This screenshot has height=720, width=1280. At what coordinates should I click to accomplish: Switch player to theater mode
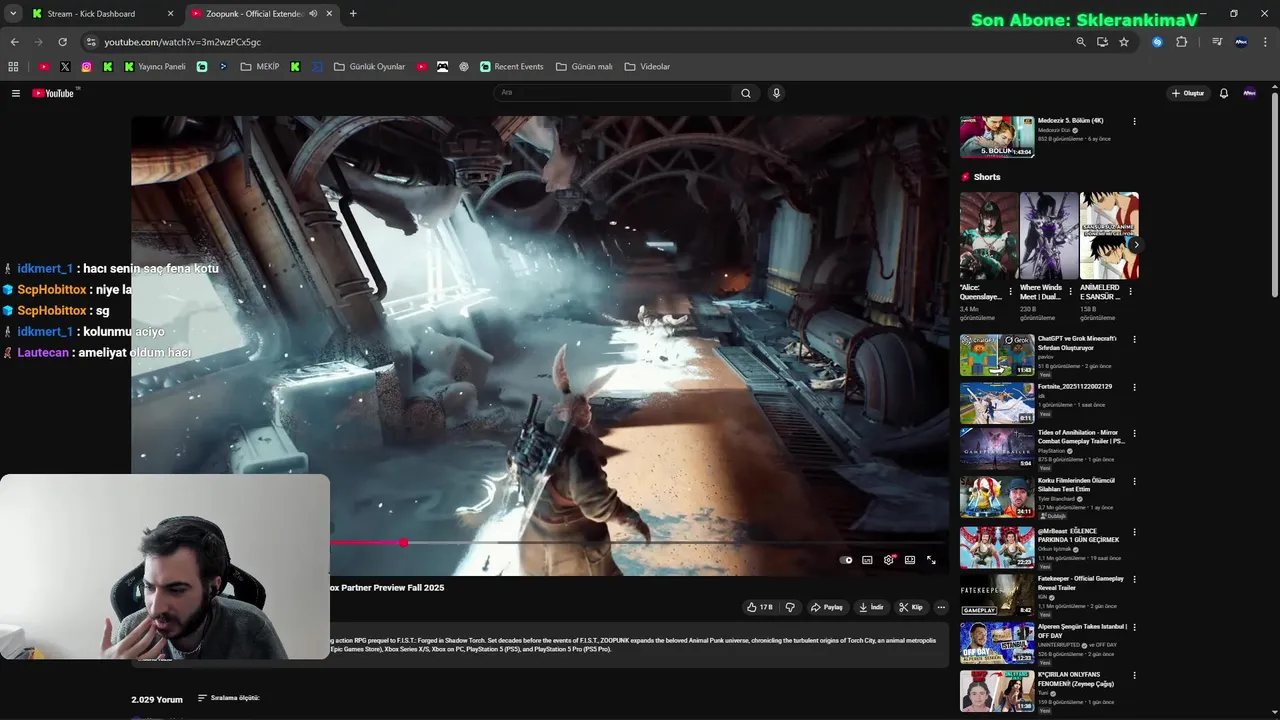click(x=910, y=560)
